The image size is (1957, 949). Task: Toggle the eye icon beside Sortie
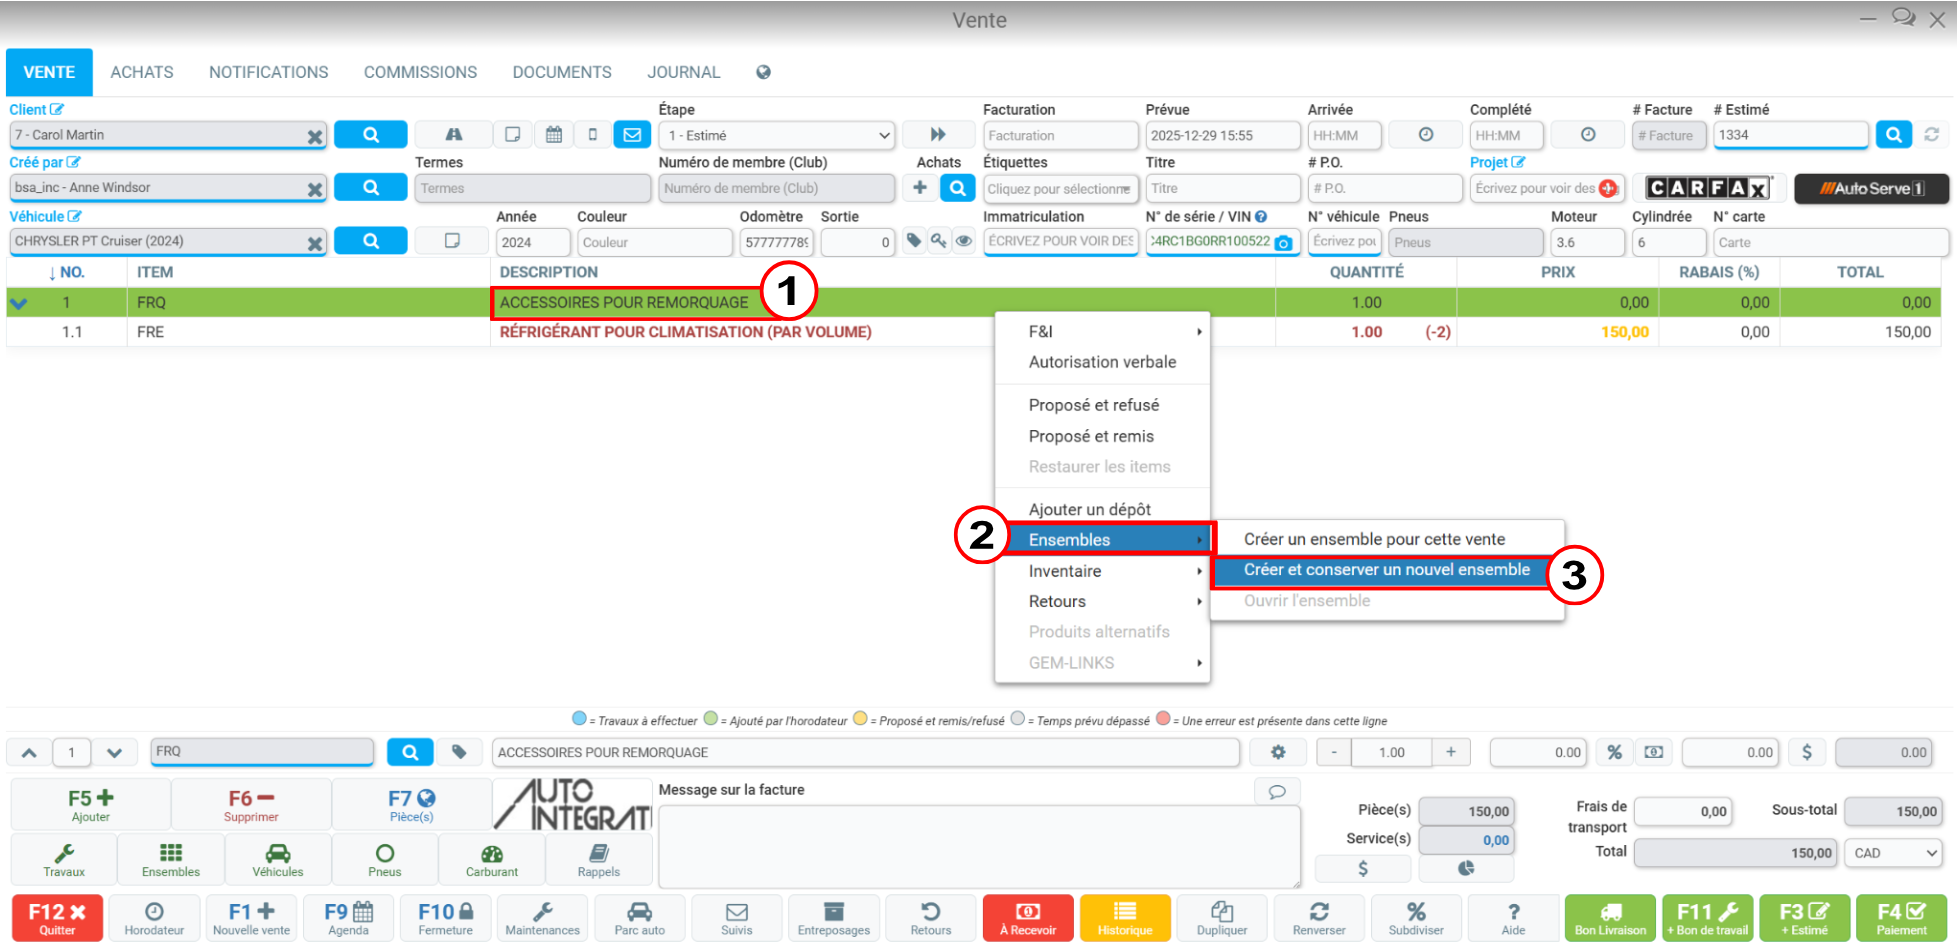[x=963, y=241]
